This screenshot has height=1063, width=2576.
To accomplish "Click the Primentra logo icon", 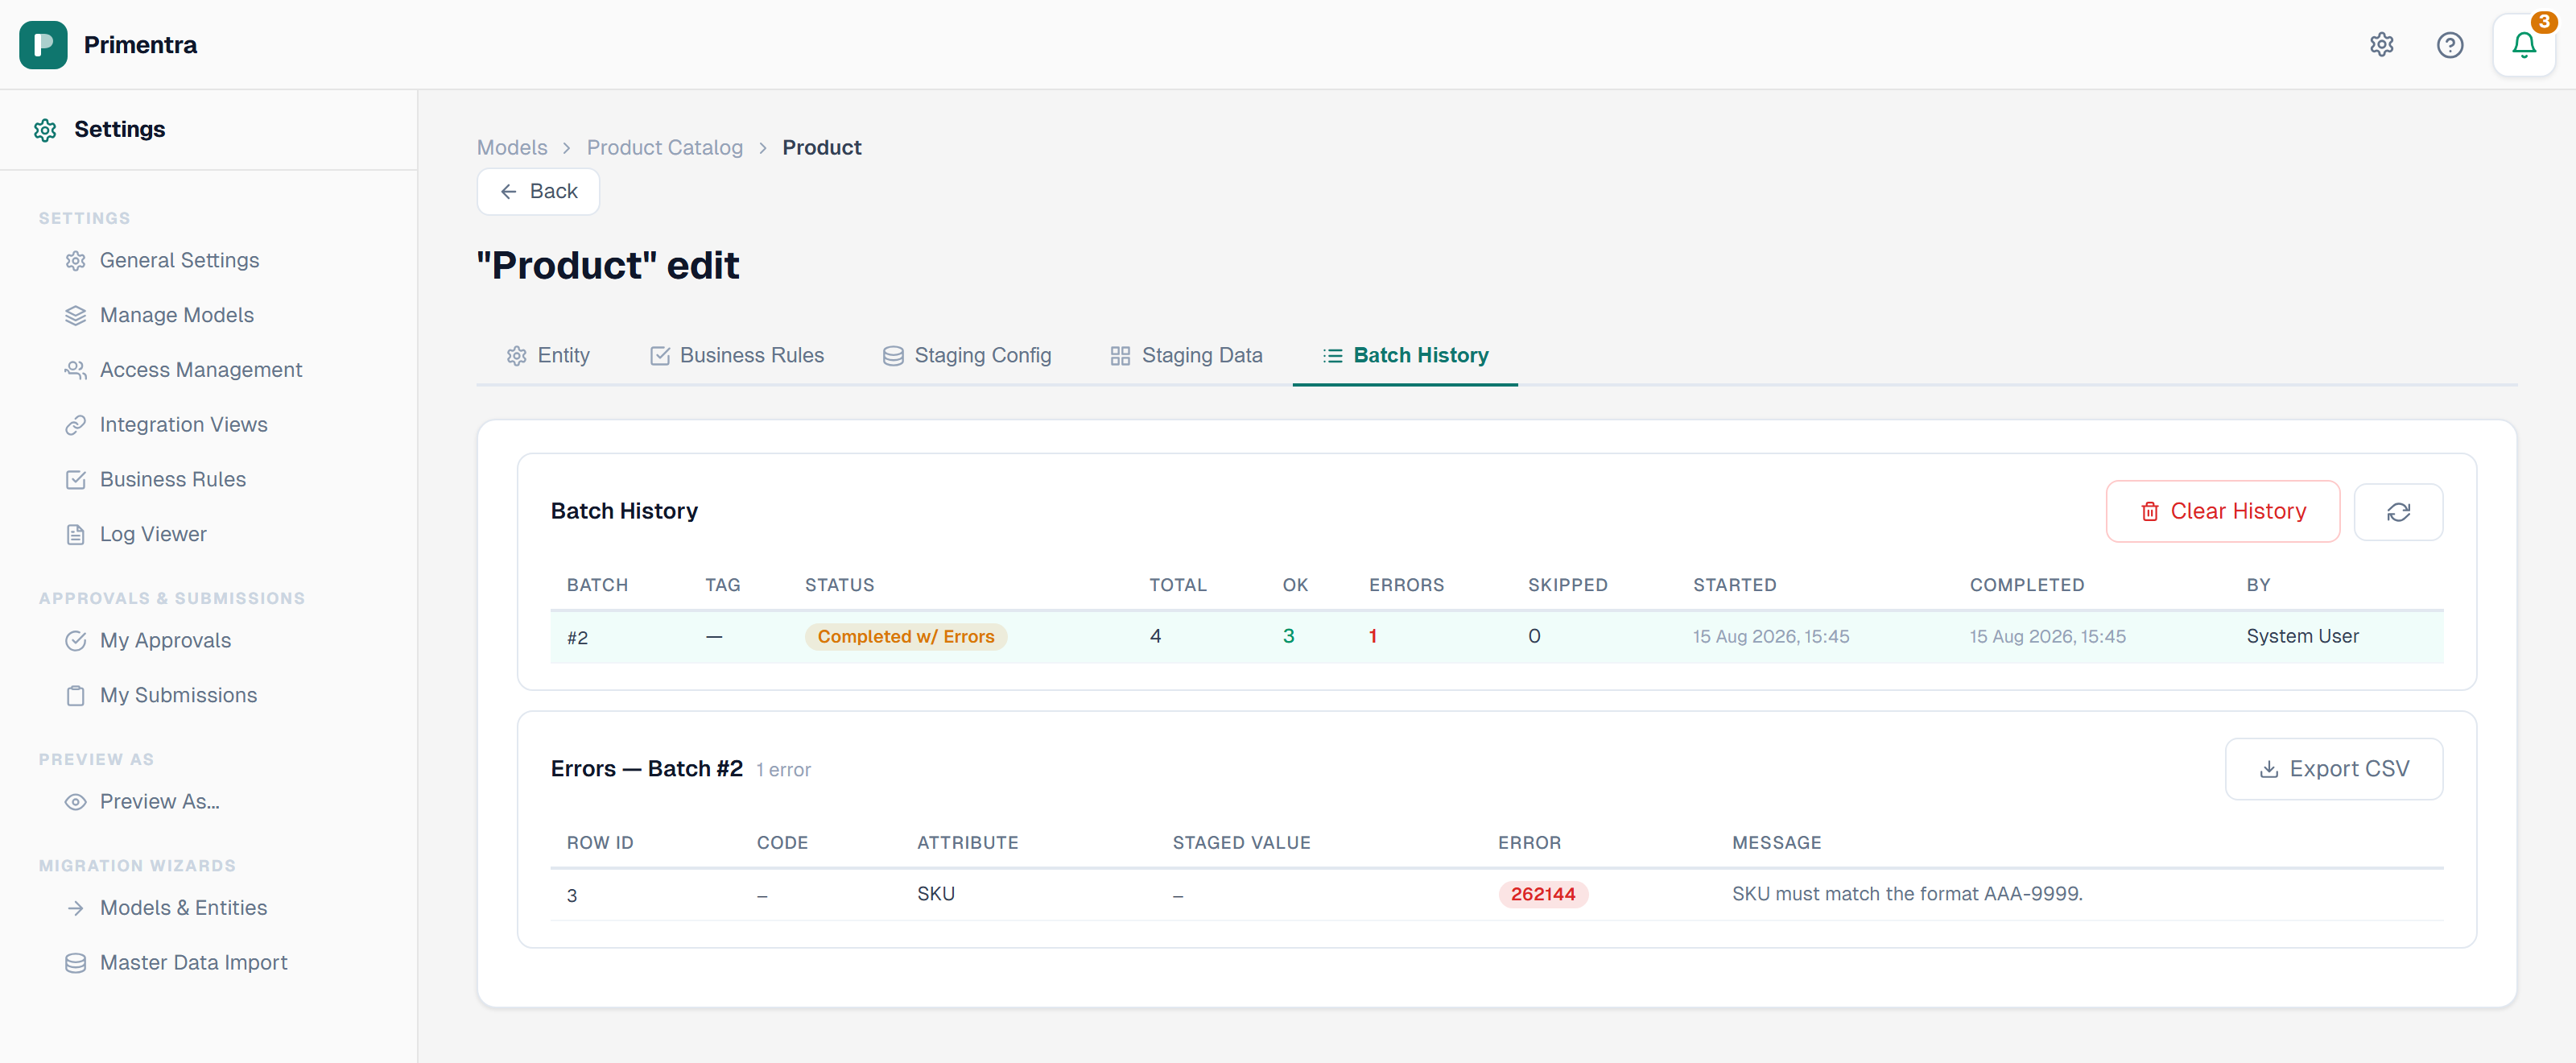I will tap(43, 44).
